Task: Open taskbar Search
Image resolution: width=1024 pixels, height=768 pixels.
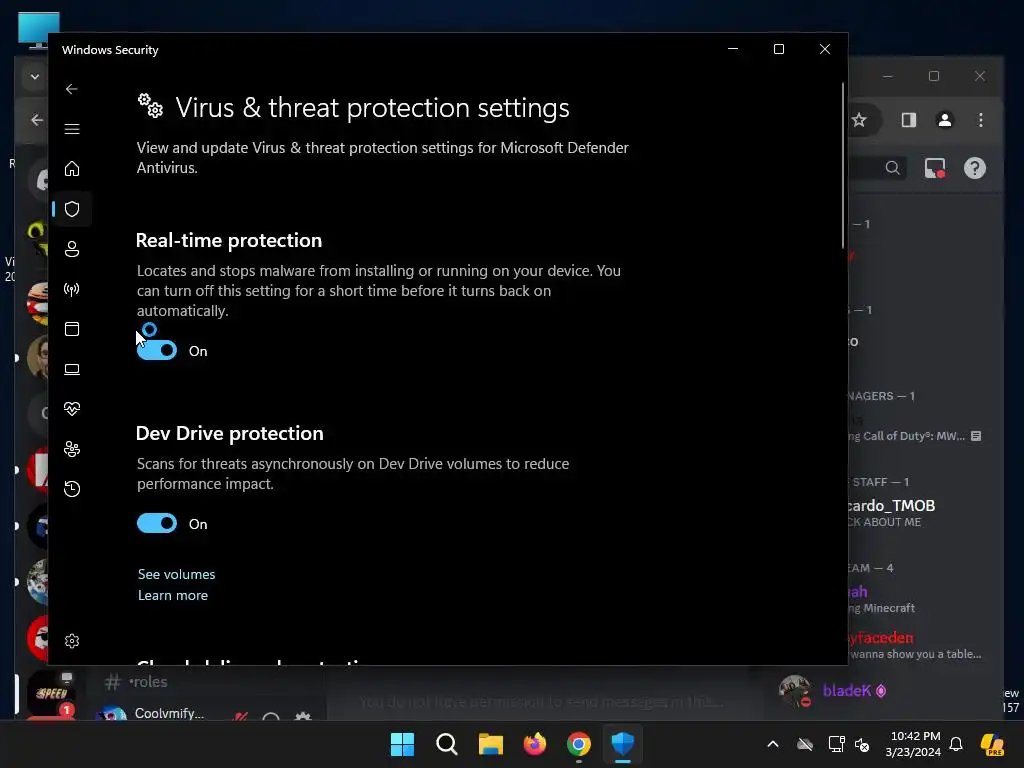Action: click(x=447, y=744)
